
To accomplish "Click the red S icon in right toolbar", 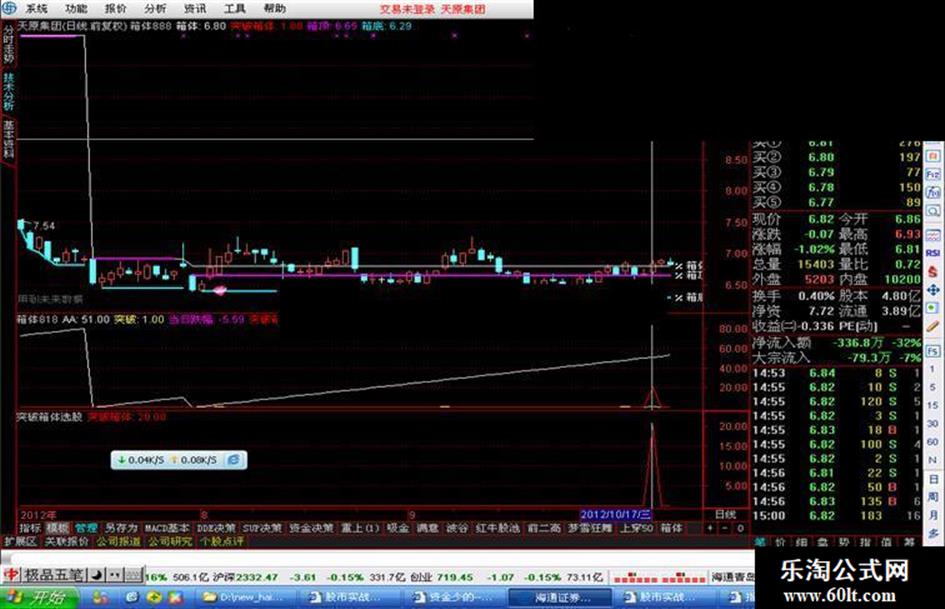I will pyautogui.click(x=933, y=271).
